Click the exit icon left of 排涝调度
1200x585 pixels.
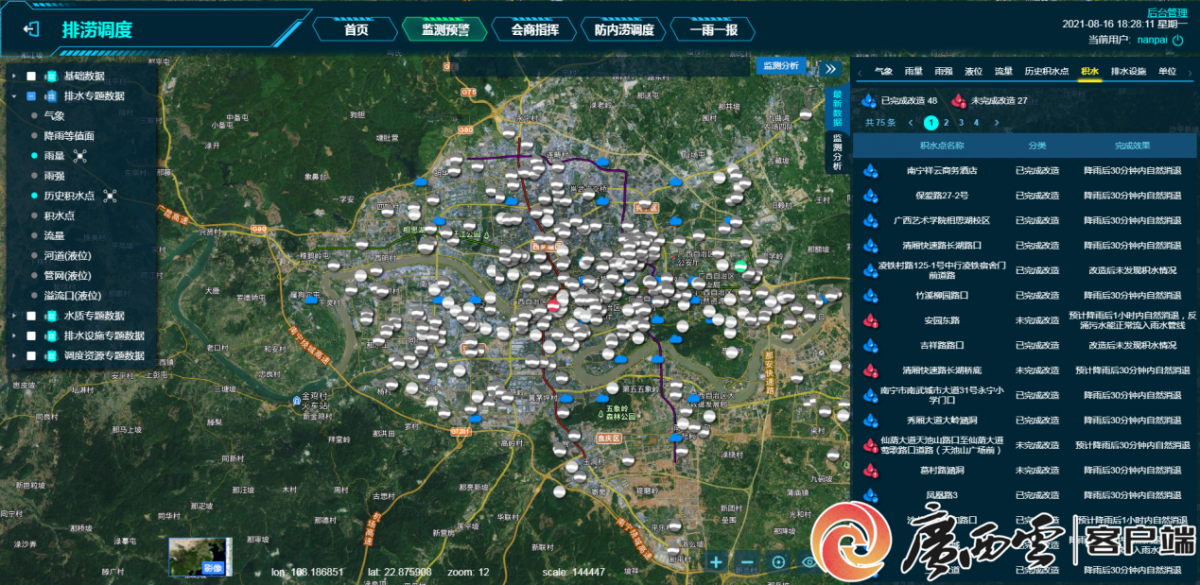pos(31,29)
